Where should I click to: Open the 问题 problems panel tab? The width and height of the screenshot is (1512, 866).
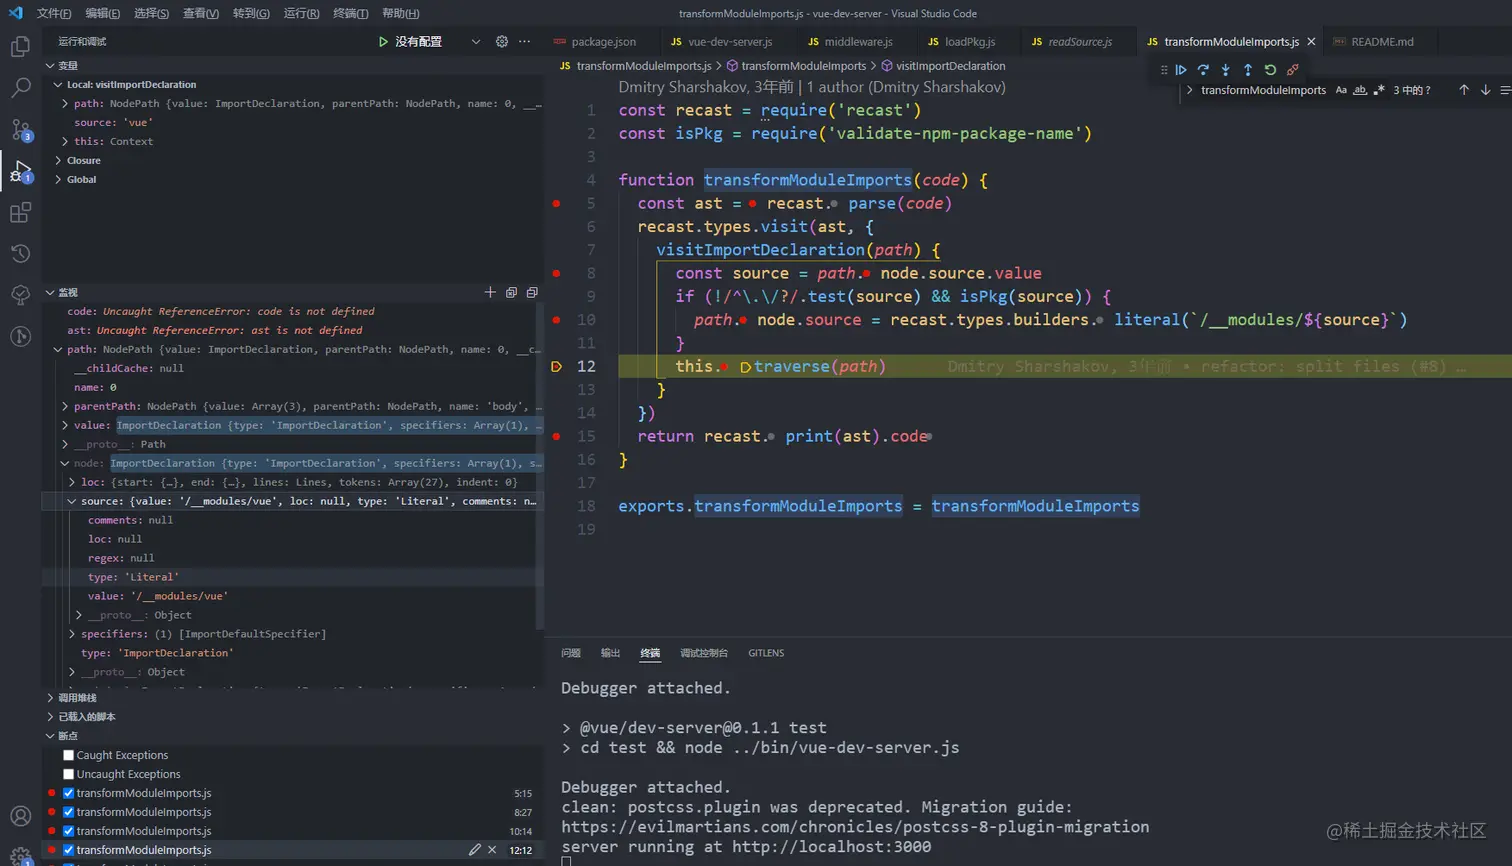[x=571, y=653]
